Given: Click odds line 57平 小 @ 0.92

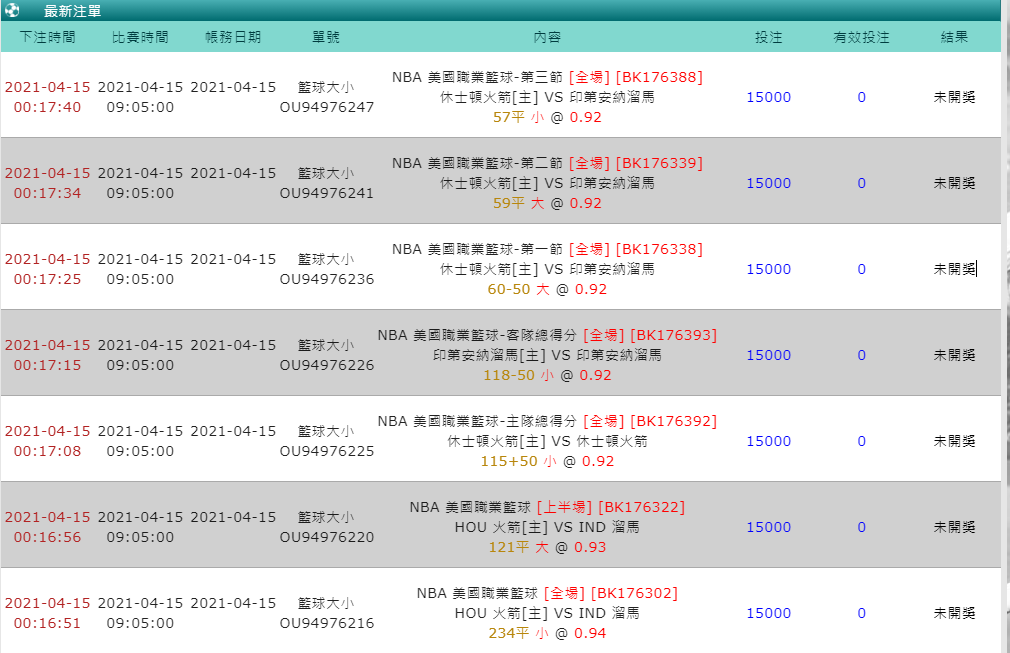Looking at the screenshot, I should tap(547, 117).
